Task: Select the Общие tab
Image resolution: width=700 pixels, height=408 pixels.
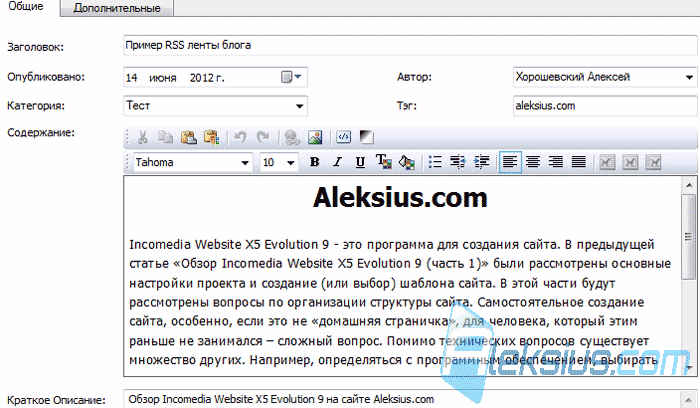Action: (x=26, y=7)
